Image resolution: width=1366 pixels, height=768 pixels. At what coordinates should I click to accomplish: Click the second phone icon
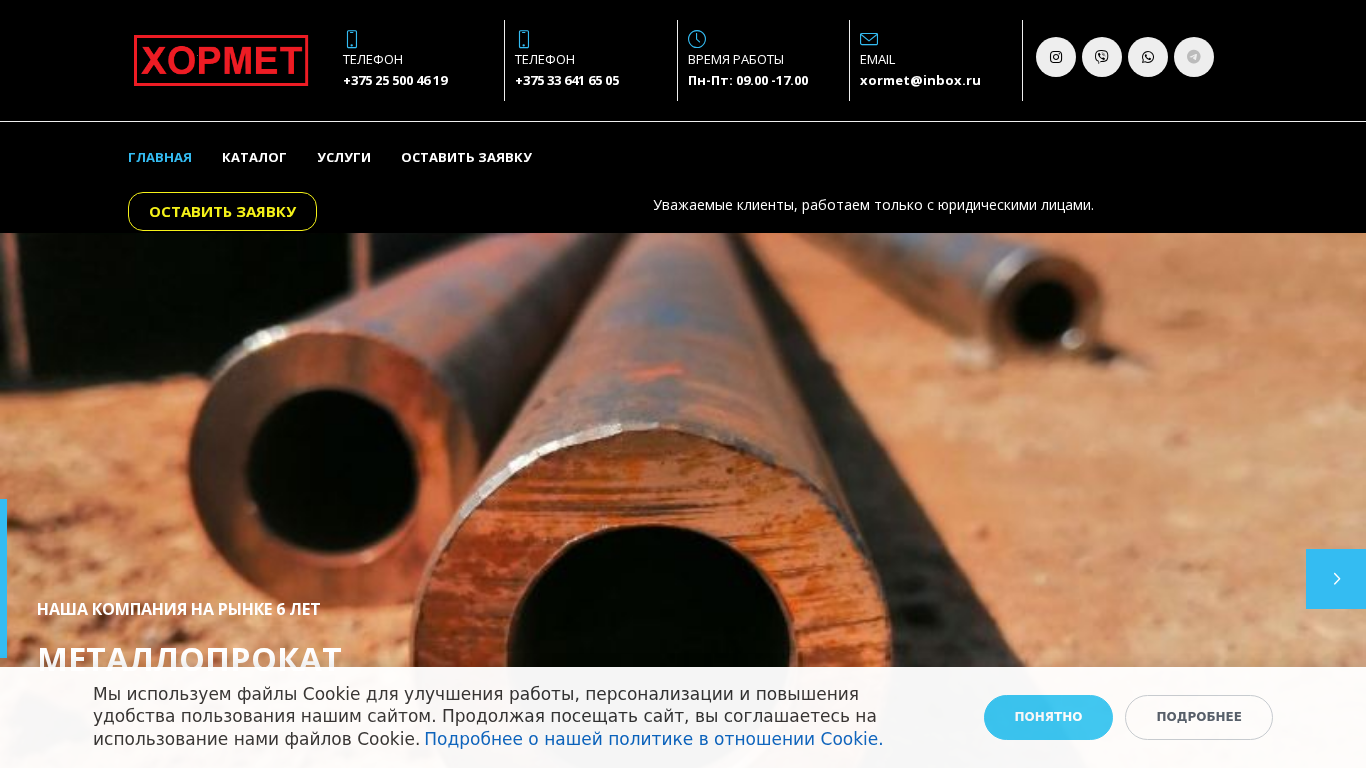click(x=524, y=39)
